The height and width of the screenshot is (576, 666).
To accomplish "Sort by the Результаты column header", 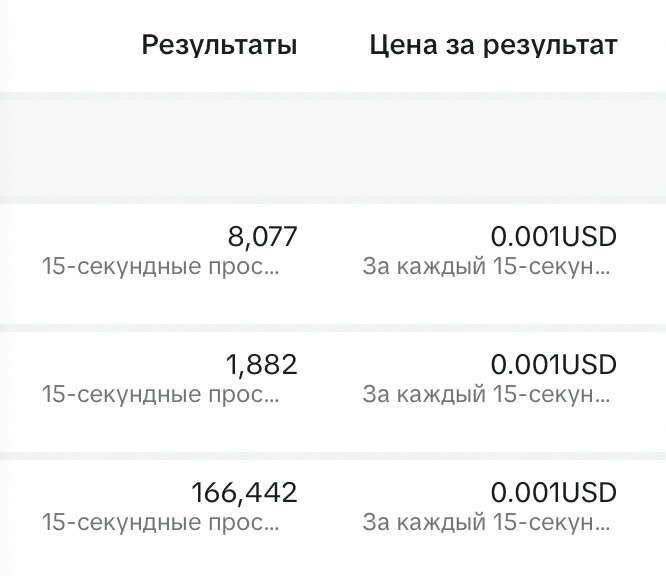I will click(x=219, y=45).
